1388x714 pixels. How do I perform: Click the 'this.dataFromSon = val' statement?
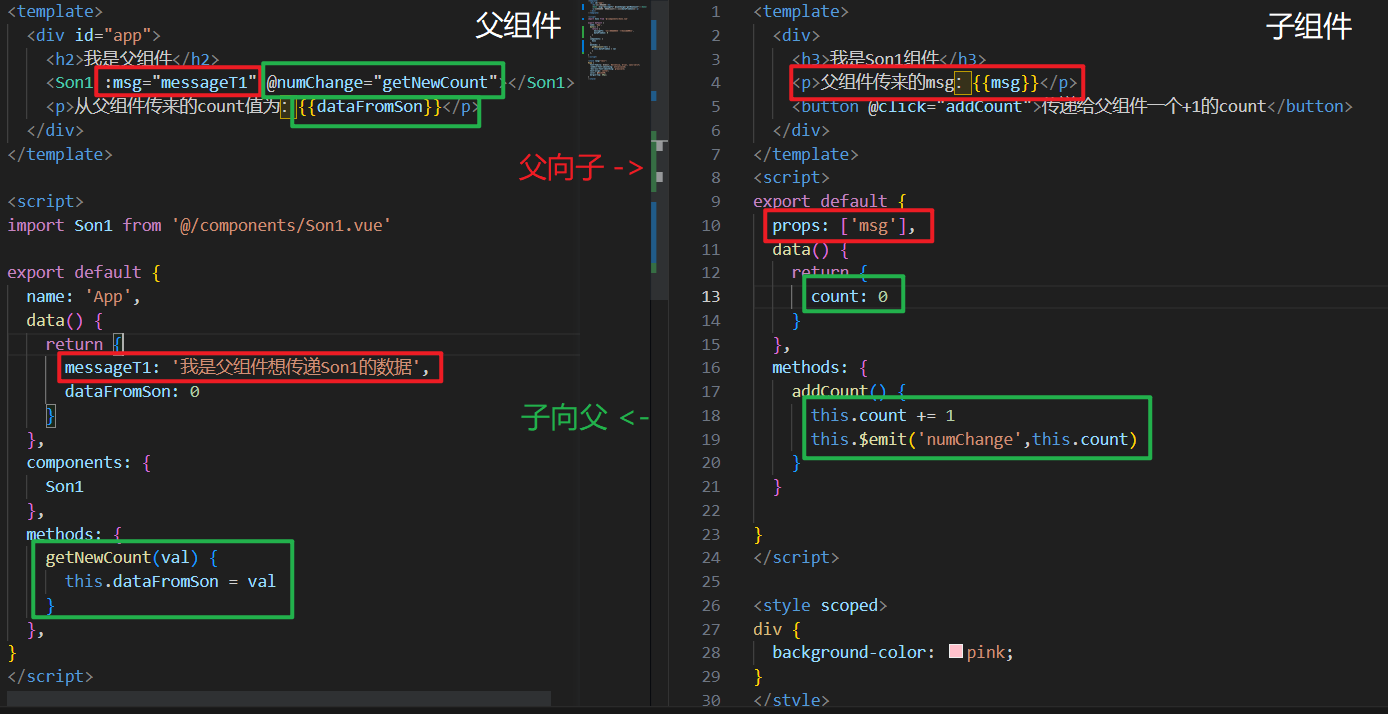tap(170, 581)
